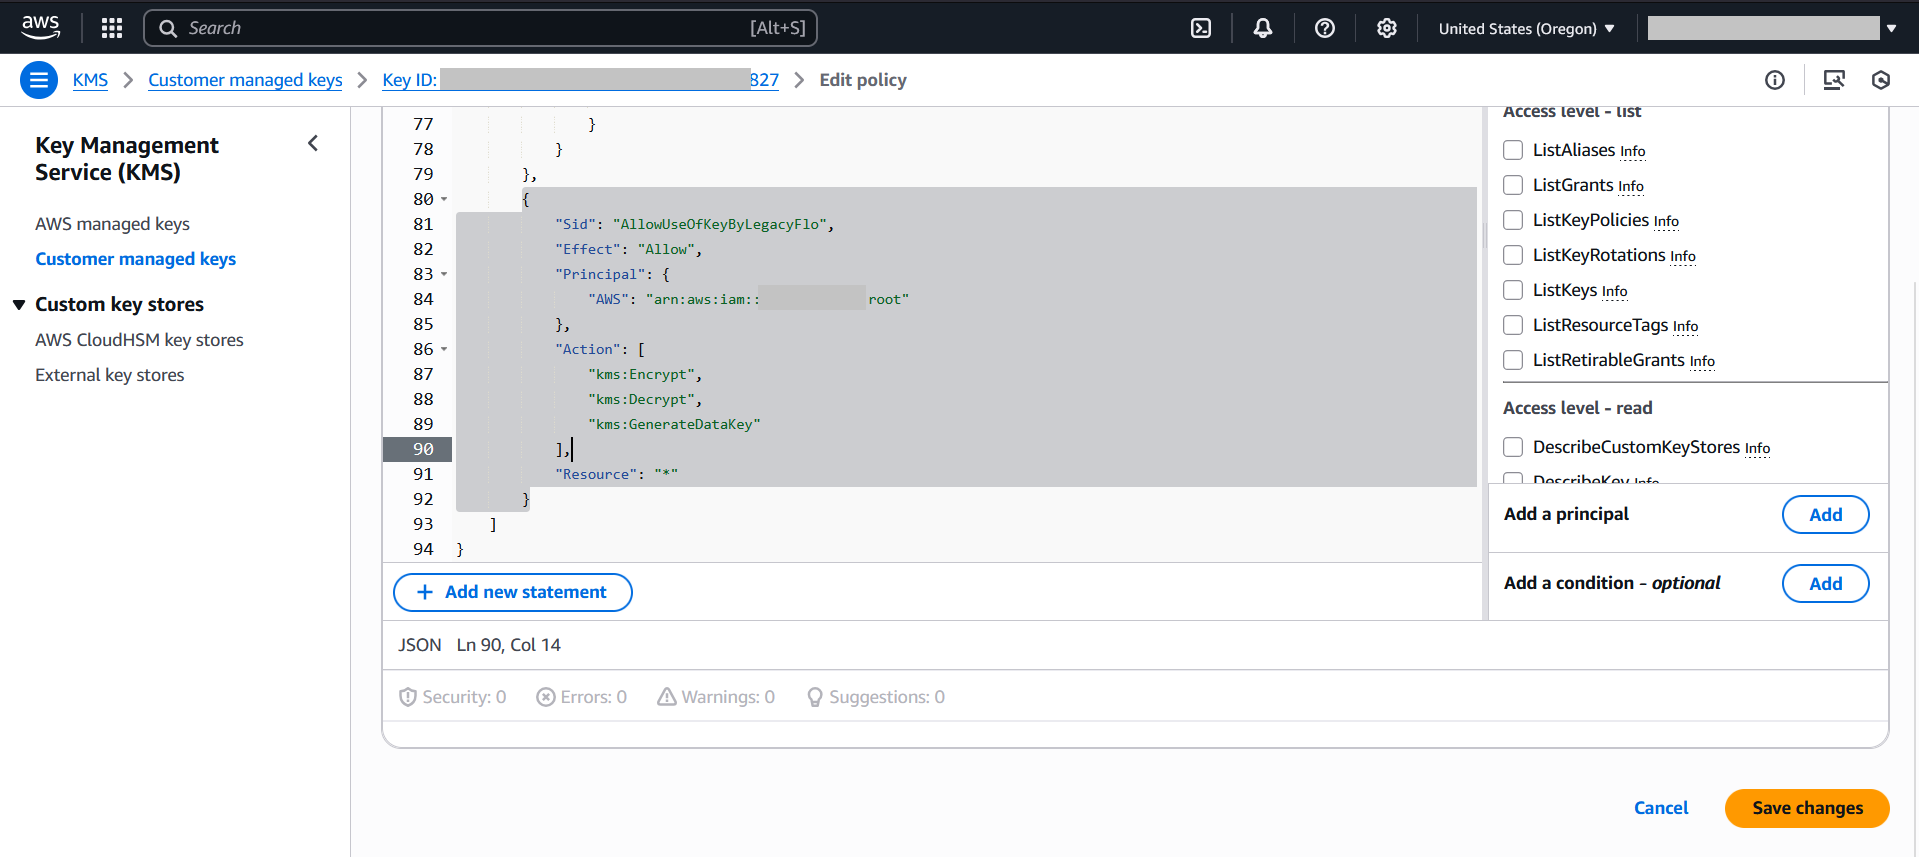1919x857 pixels.
Task: Open the AWS home logo
Action: [x=41, y=28]
